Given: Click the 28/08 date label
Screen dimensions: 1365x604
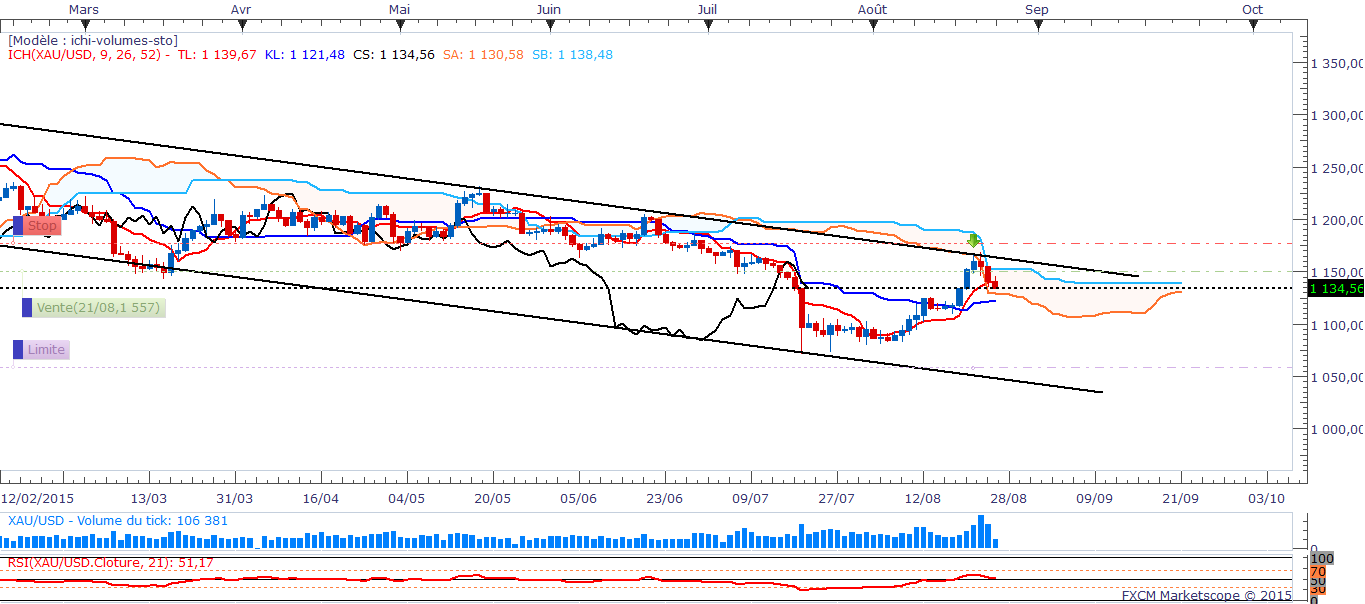Looking at the screenshot, I should click(1008, 497).
